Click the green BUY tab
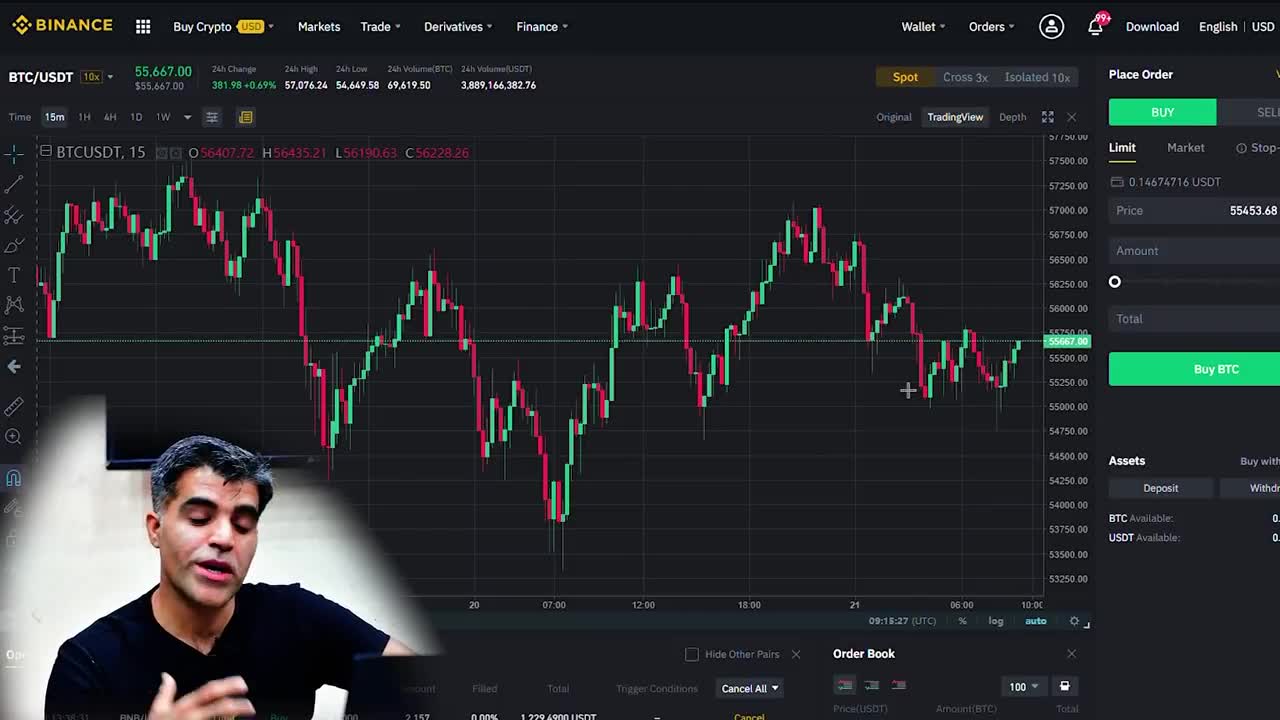This screenshot has height=720, width=1280. 1162,112
